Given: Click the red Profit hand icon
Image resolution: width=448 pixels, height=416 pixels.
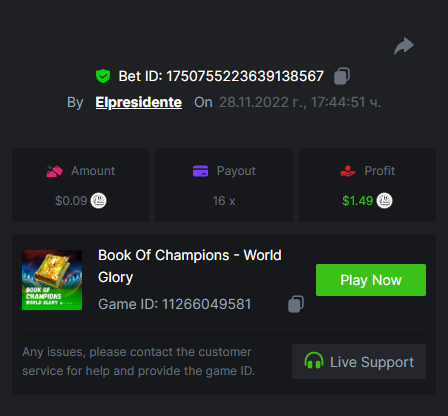Looking at the screenshot, I should 348,171.
